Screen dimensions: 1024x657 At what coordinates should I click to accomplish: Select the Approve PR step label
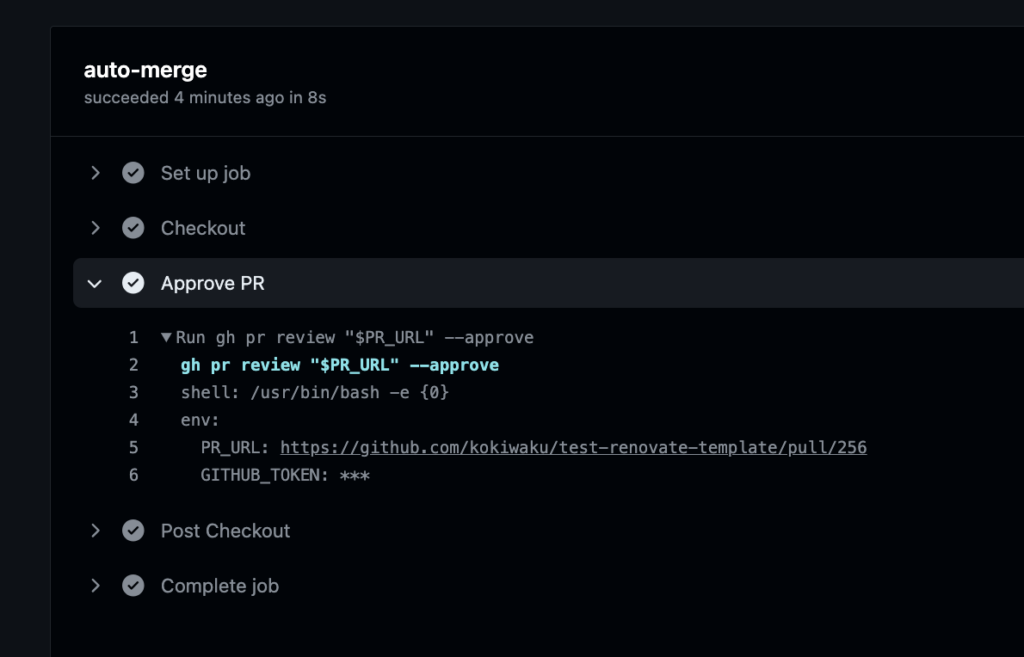pyautogui.click(x=212, y=283)
